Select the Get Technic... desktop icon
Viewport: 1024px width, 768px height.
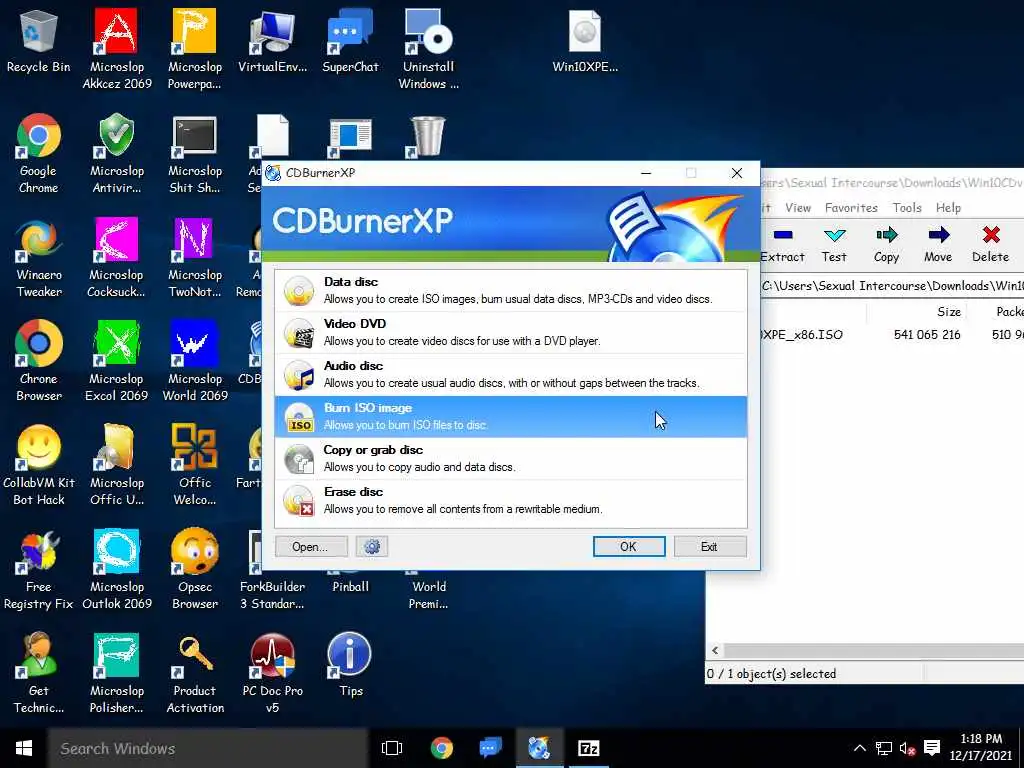pyautogui.click(x=39, y=674)
